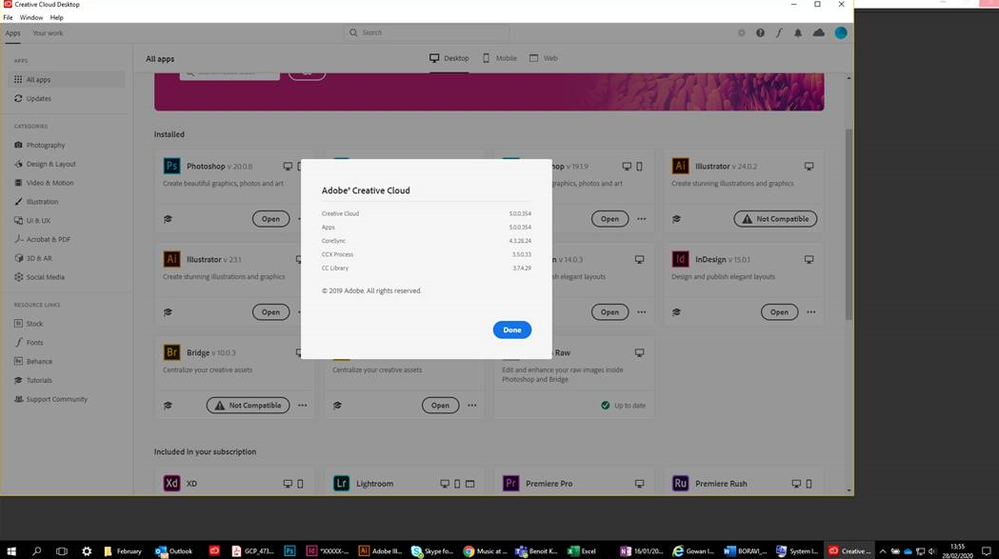The width and height of the screenshot is (999, 559).
Task: Open tutorials icon on Bridge v10.0.3 card
Action: 168,405
